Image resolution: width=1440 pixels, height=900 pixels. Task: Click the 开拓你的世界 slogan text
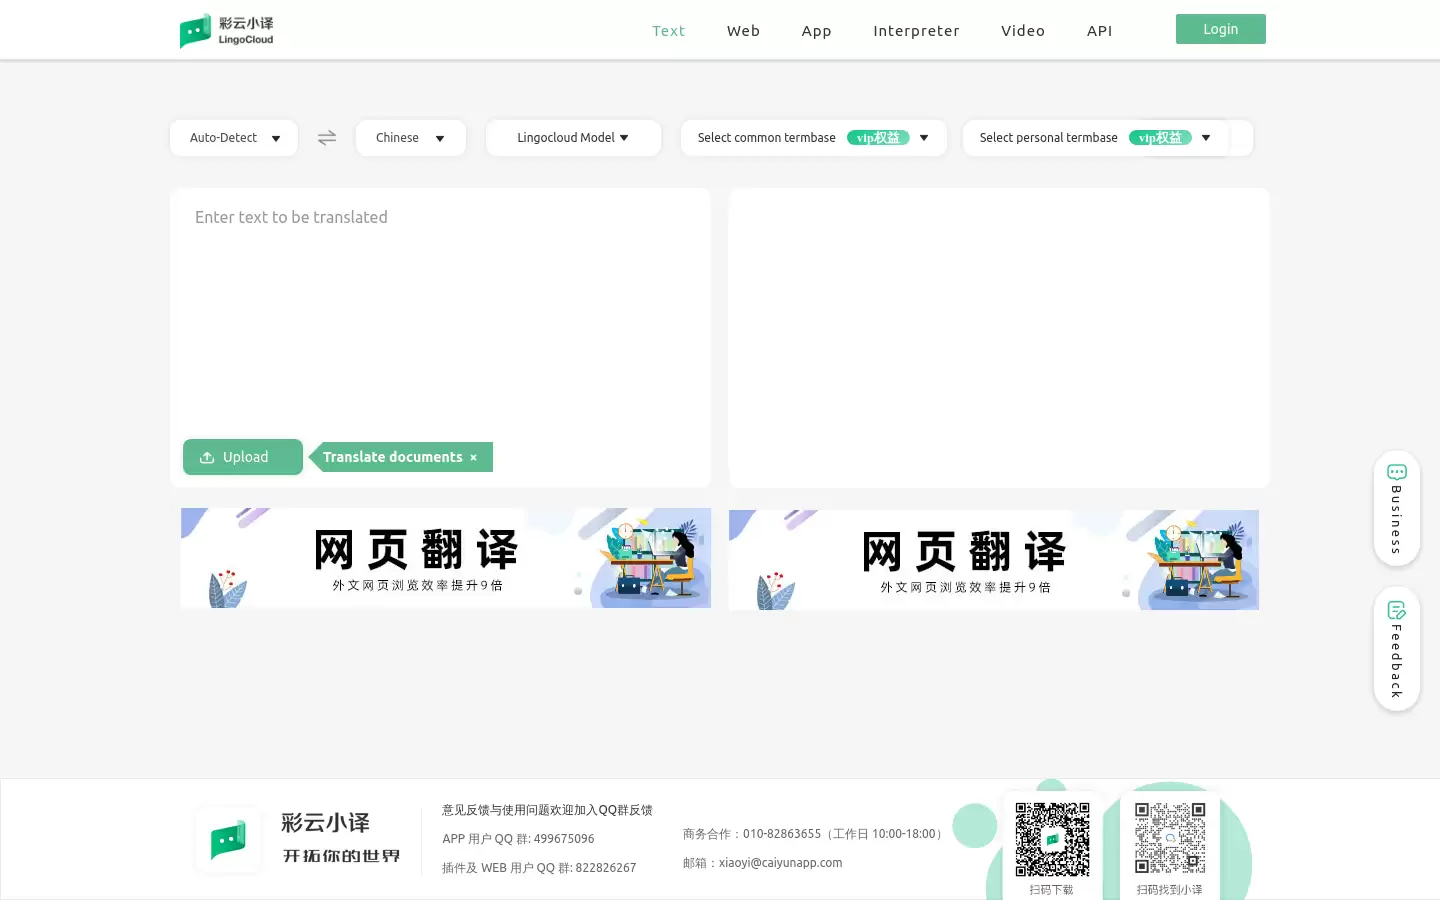point(341,856)
